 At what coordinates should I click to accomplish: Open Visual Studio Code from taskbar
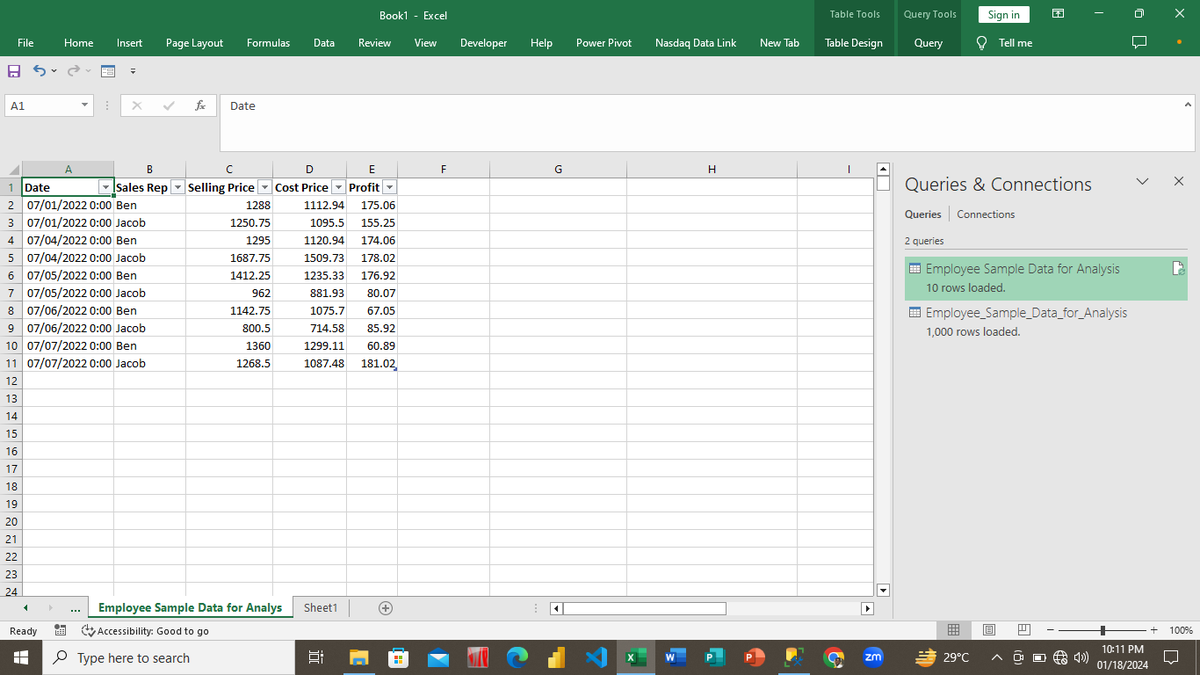[x=596, y=658]
